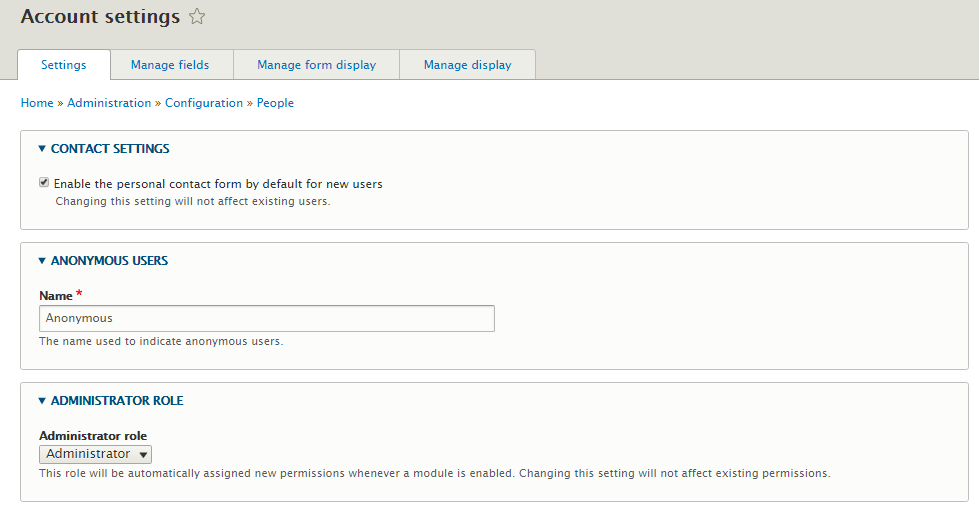Click the 'Changing this setting will not affect existing users.' text
The width and height of the screenshot is (979, 510).
[193, 202]
